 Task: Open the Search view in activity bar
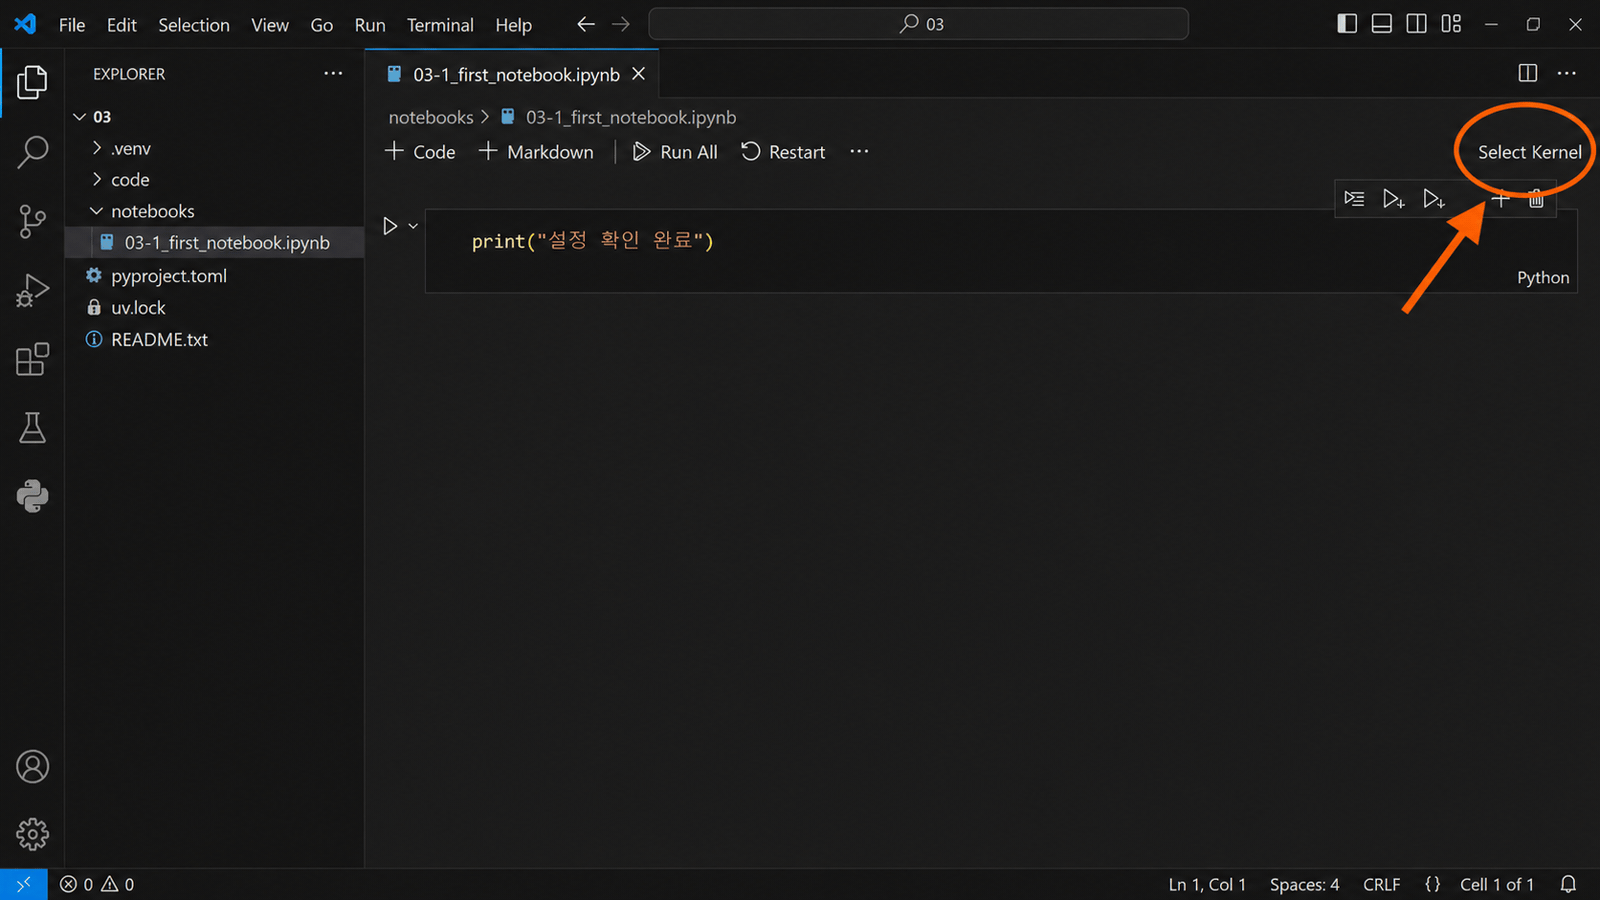click(x=32, y=152)
